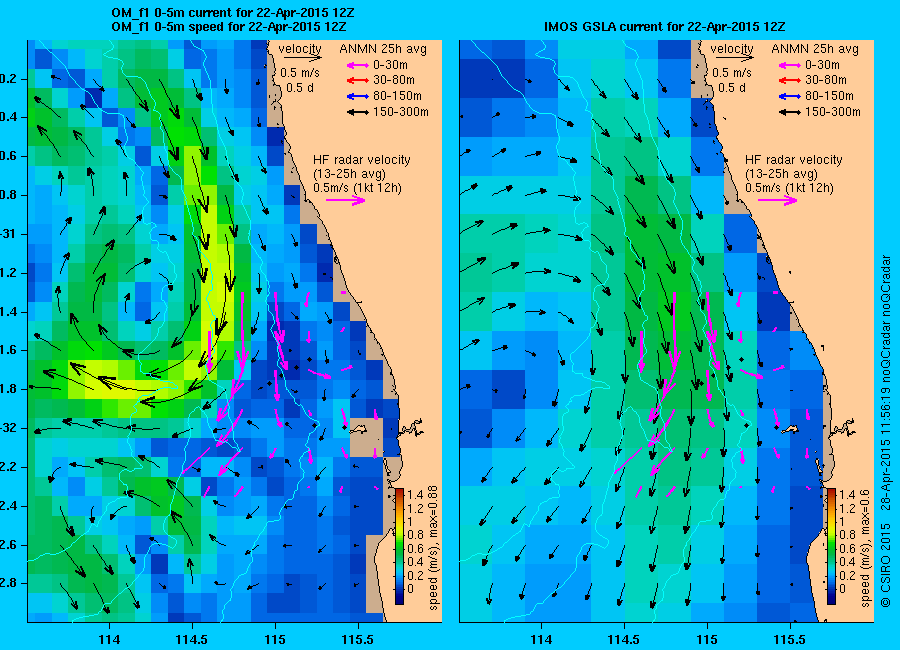Click the velocity scale arrow on right map
Image resolution: width=900 pixels, height=650 pixels.
(x=734, y=58)
